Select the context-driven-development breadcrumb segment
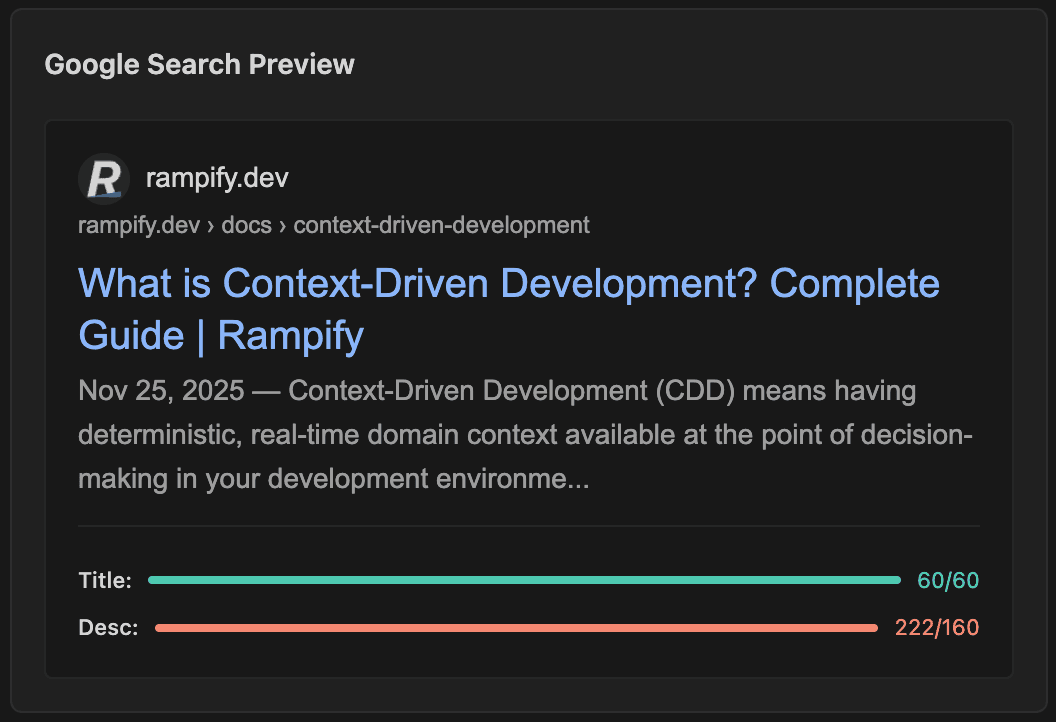1056x722 pixels. 441,225
